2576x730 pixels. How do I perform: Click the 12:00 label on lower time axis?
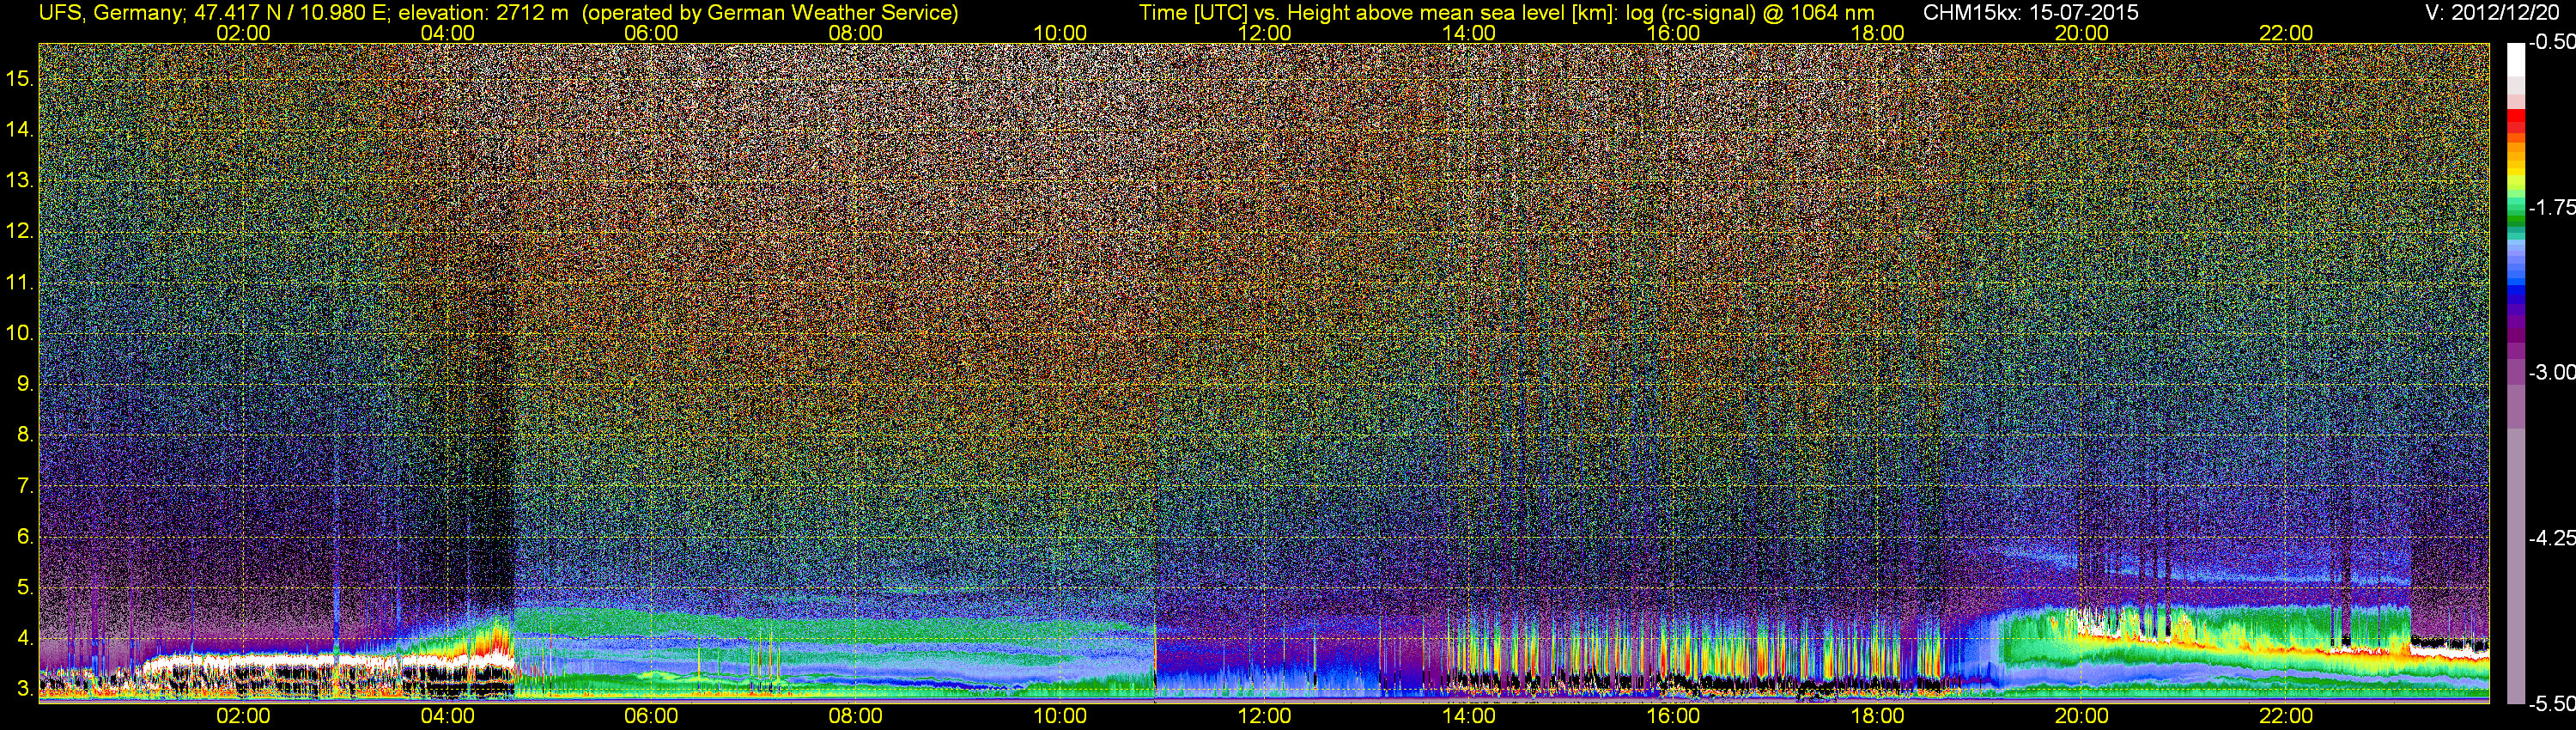[1264, 716]
